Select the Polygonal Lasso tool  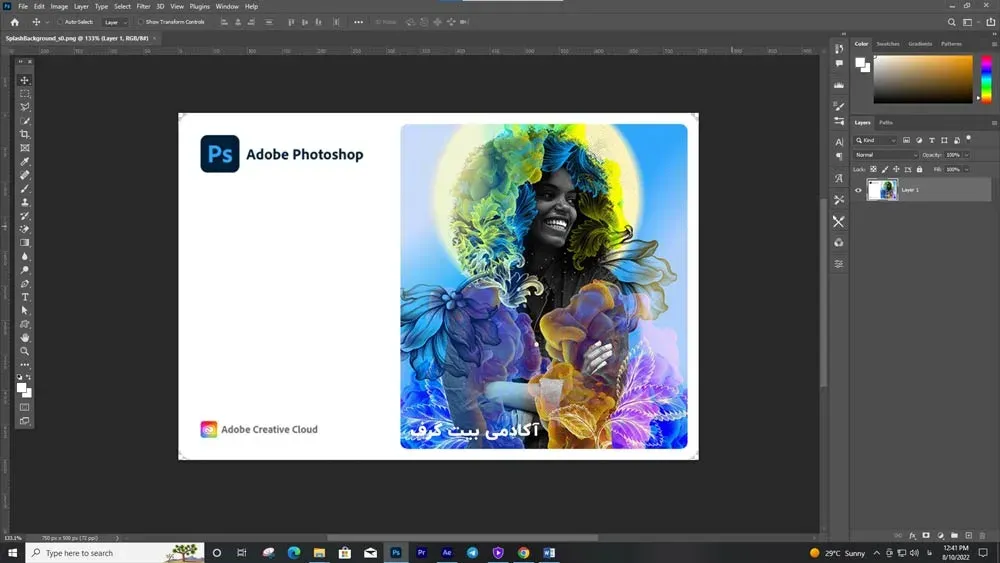pos(24,107)
